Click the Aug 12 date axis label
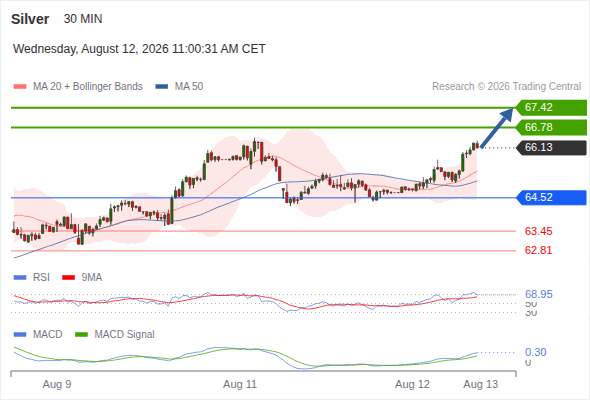 412,385
